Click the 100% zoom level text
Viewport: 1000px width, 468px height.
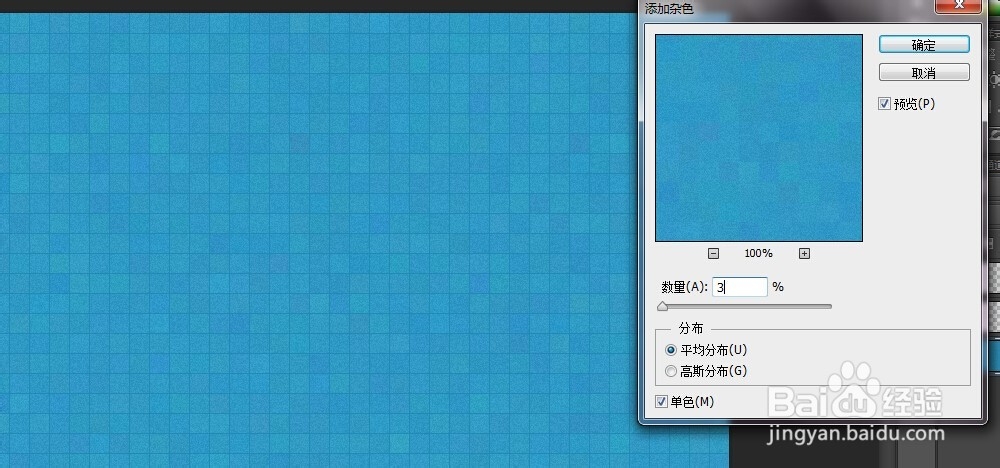coord(758,254)
